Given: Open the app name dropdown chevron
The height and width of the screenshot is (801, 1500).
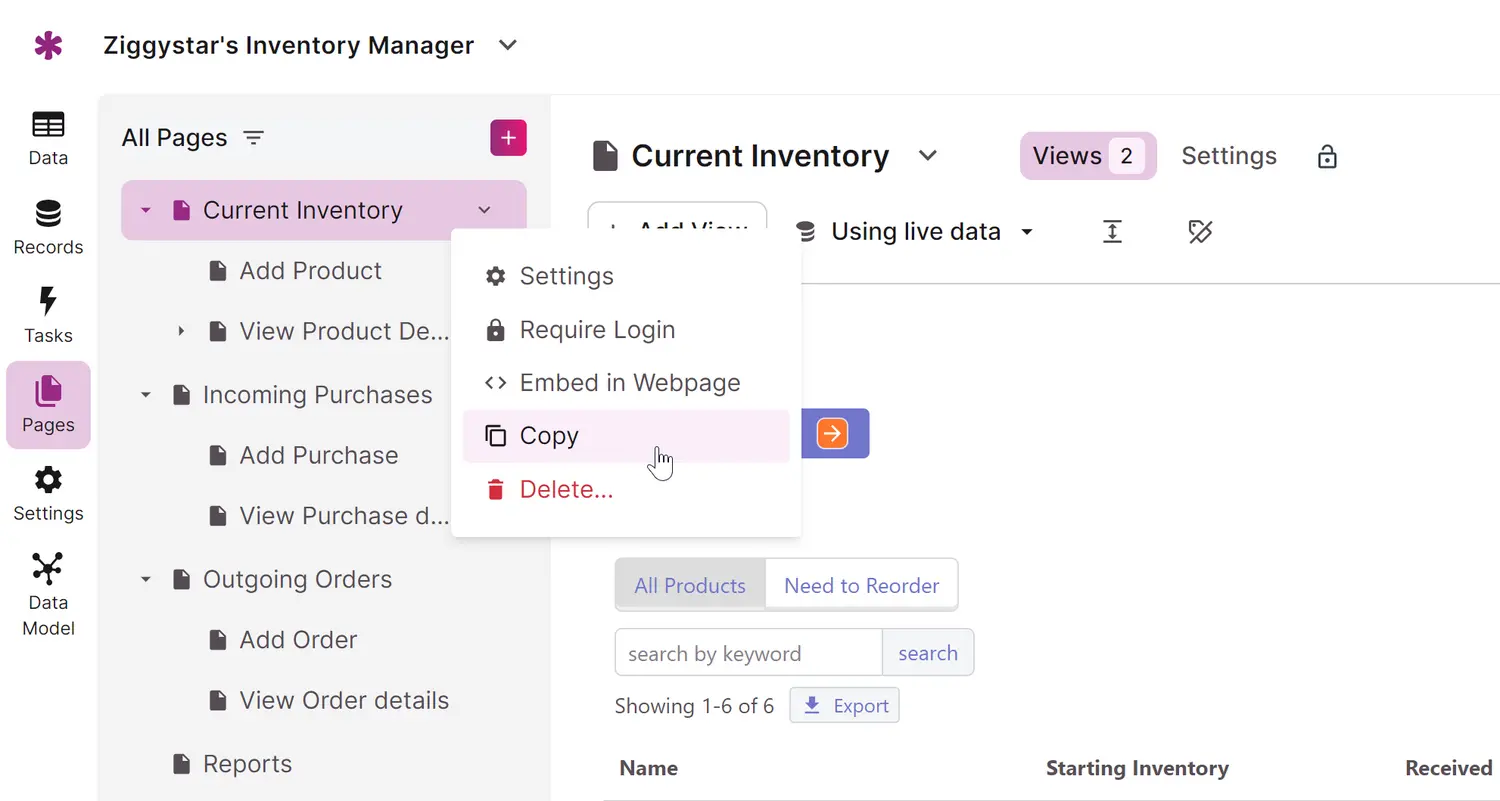Looking at the screenshot, I should click(x=508, y=45).
